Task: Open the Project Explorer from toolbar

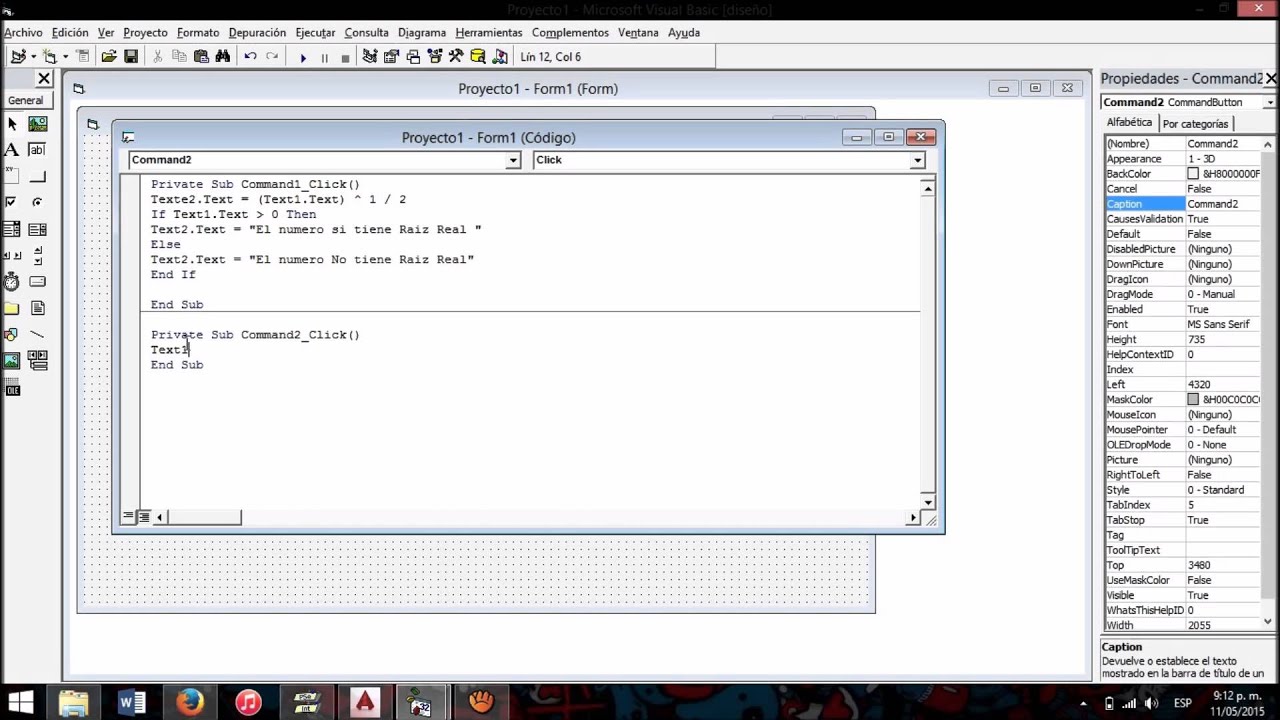Action: tap(370, 57)
